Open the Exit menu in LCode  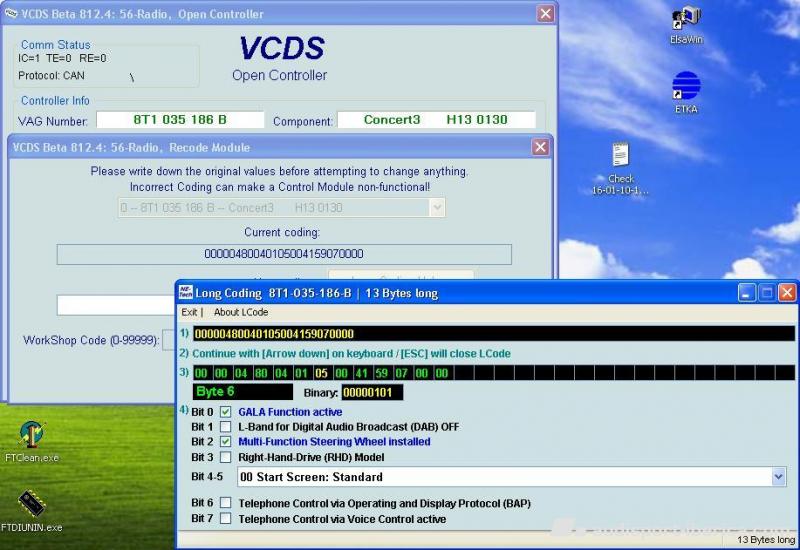[189, 312]
